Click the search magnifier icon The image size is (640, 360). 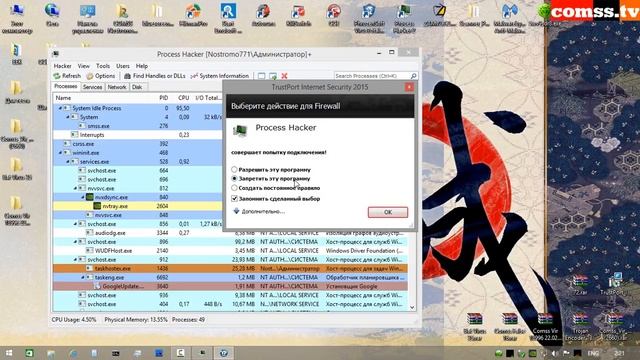413,76
